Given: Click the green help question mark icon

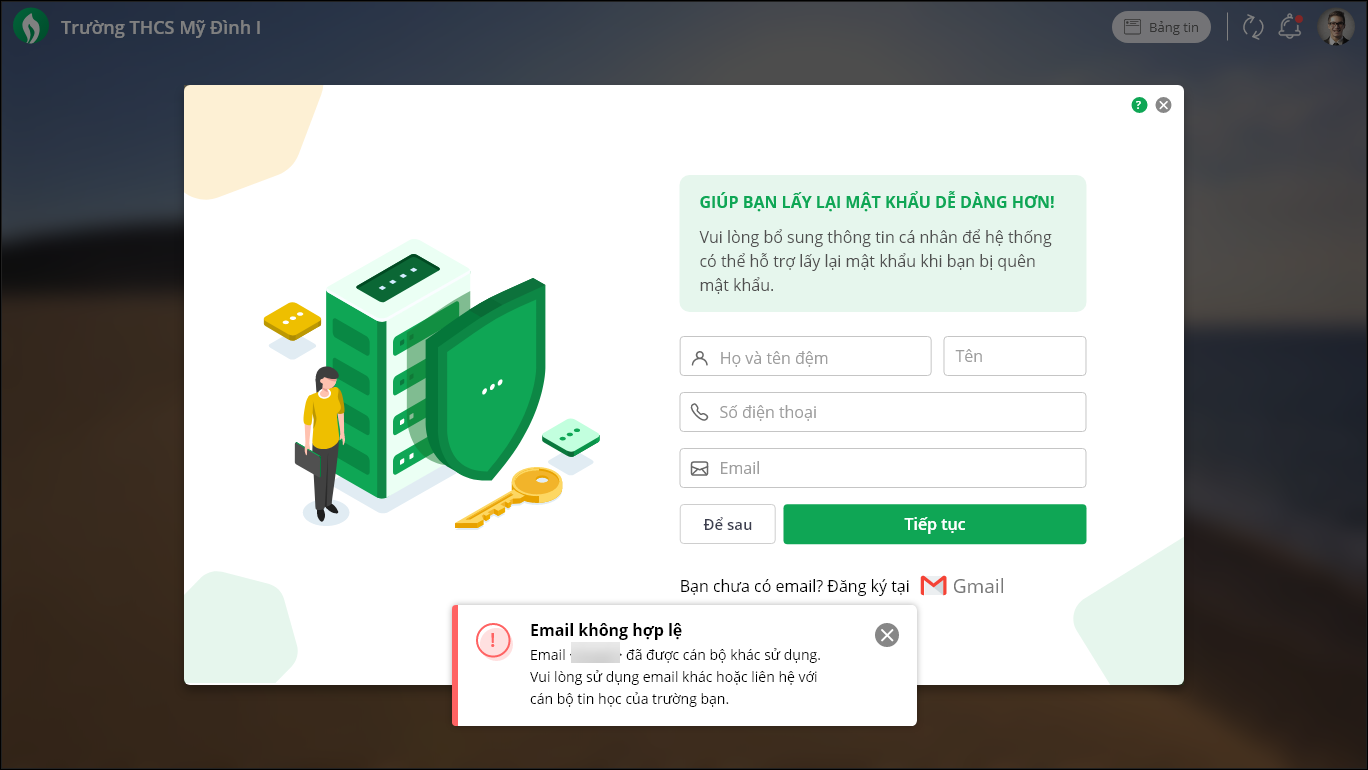Looking at the screenshot, I should [x=1139, y=105].
